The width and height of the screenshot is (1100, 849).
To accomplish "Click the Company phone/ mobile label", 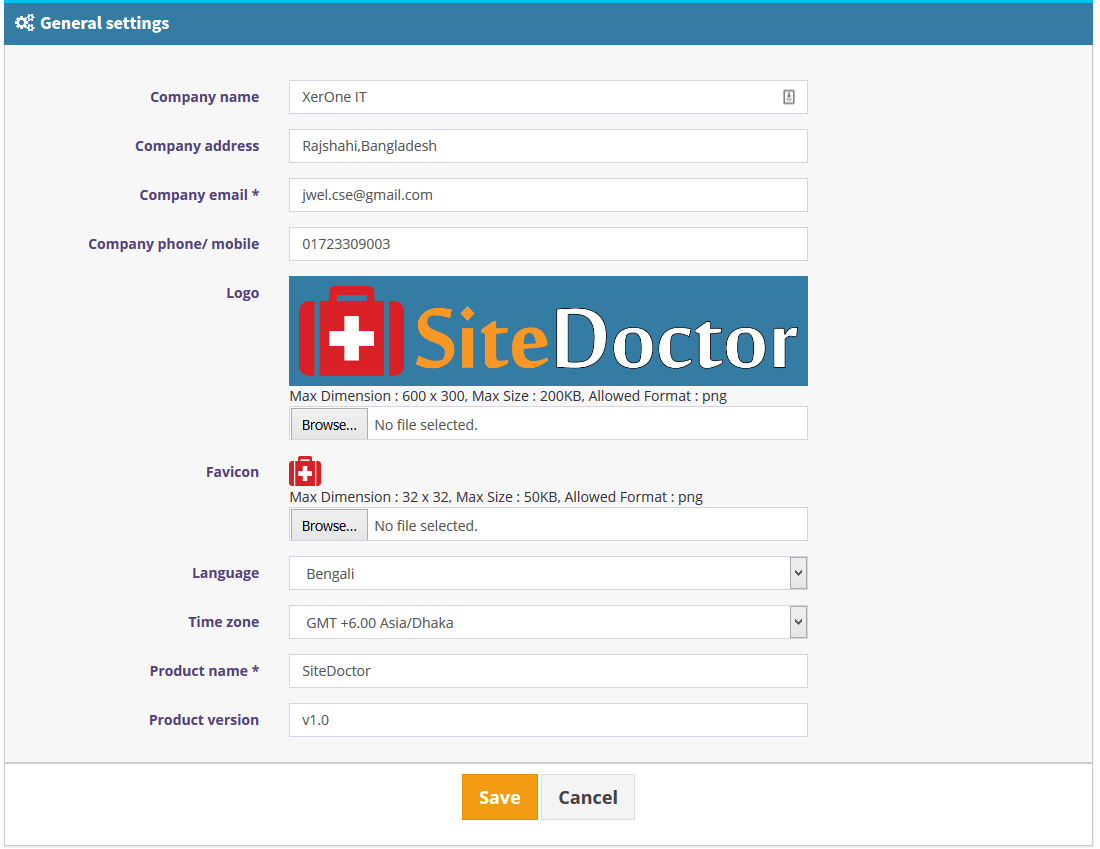I will pyautogui.click(x=173, y=244).
